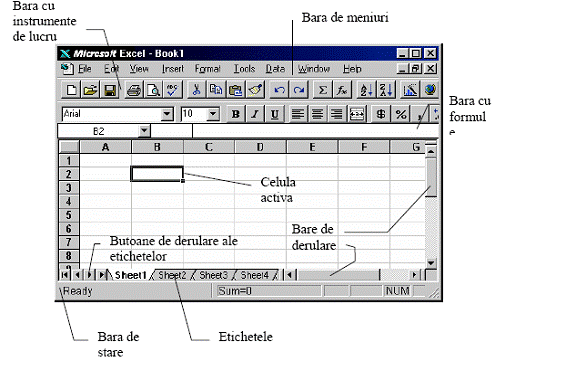Expand the Name Box dropdown next to B2
This screenshot has width=576, height=371.
pos(144,130)
